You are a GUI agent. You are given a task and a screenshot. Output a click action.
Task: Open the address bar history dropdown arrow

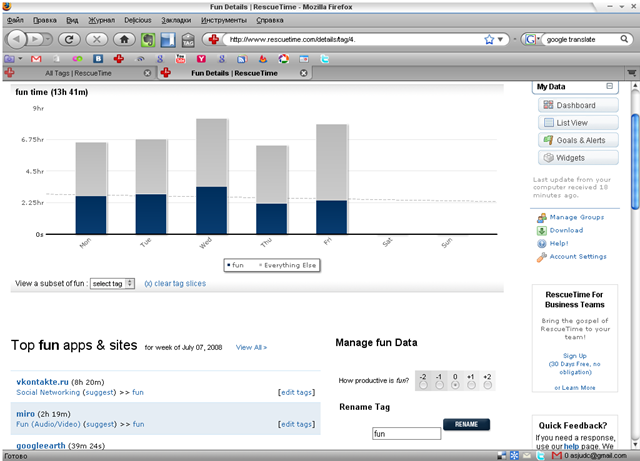[500, 39]
